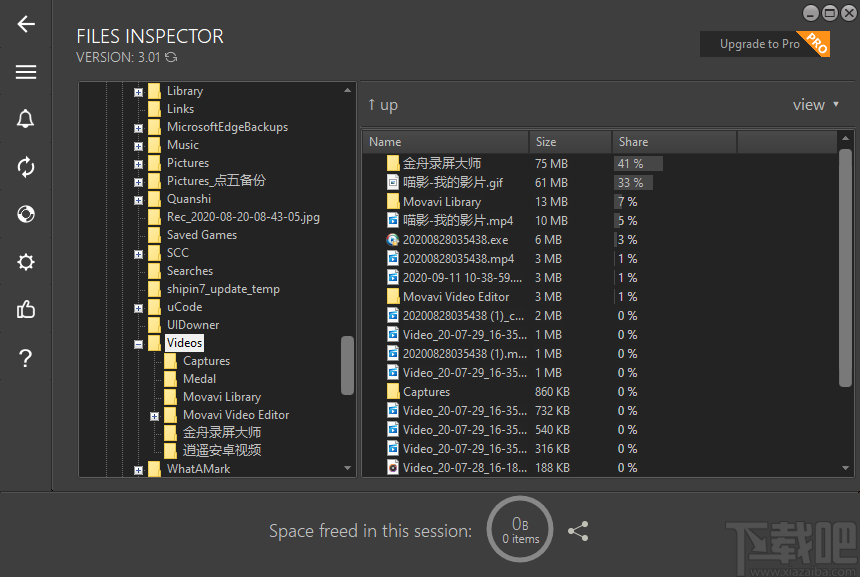Click the 0B space freed progress circle
This screenshot has width=860, height=577.
[519, 529]
